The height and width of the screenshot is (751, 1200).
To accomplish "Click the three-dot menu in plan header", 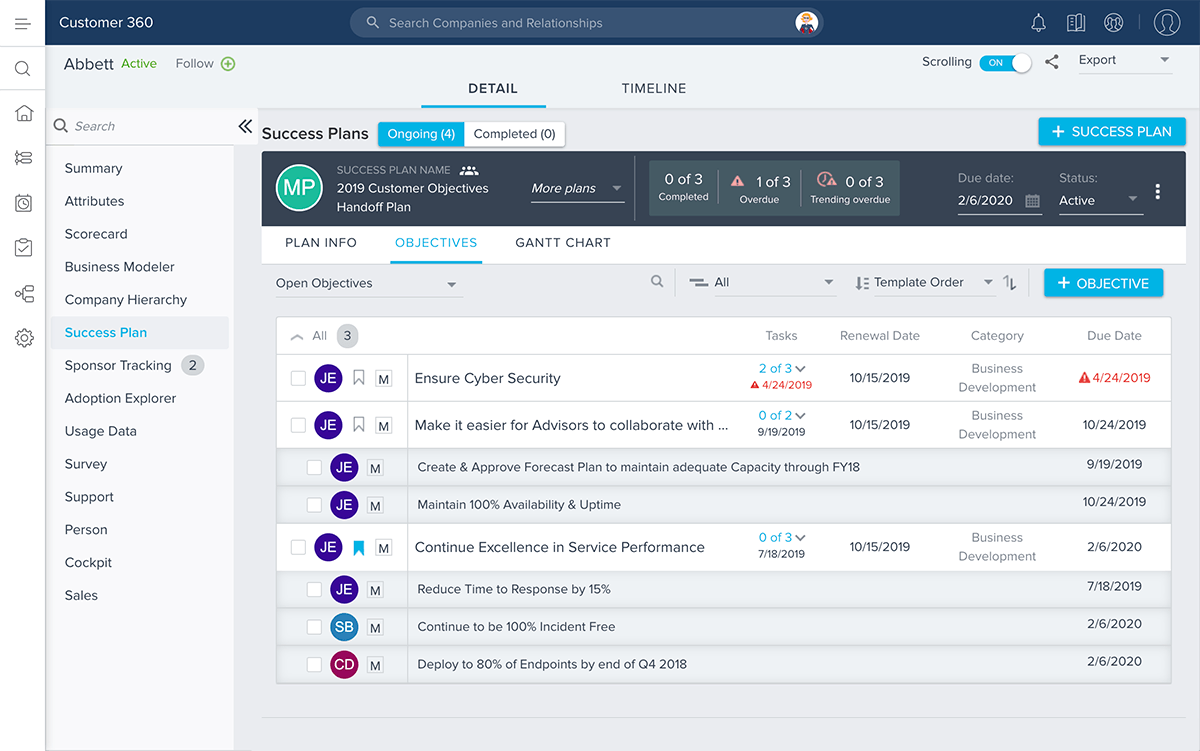I will 1158,191.
